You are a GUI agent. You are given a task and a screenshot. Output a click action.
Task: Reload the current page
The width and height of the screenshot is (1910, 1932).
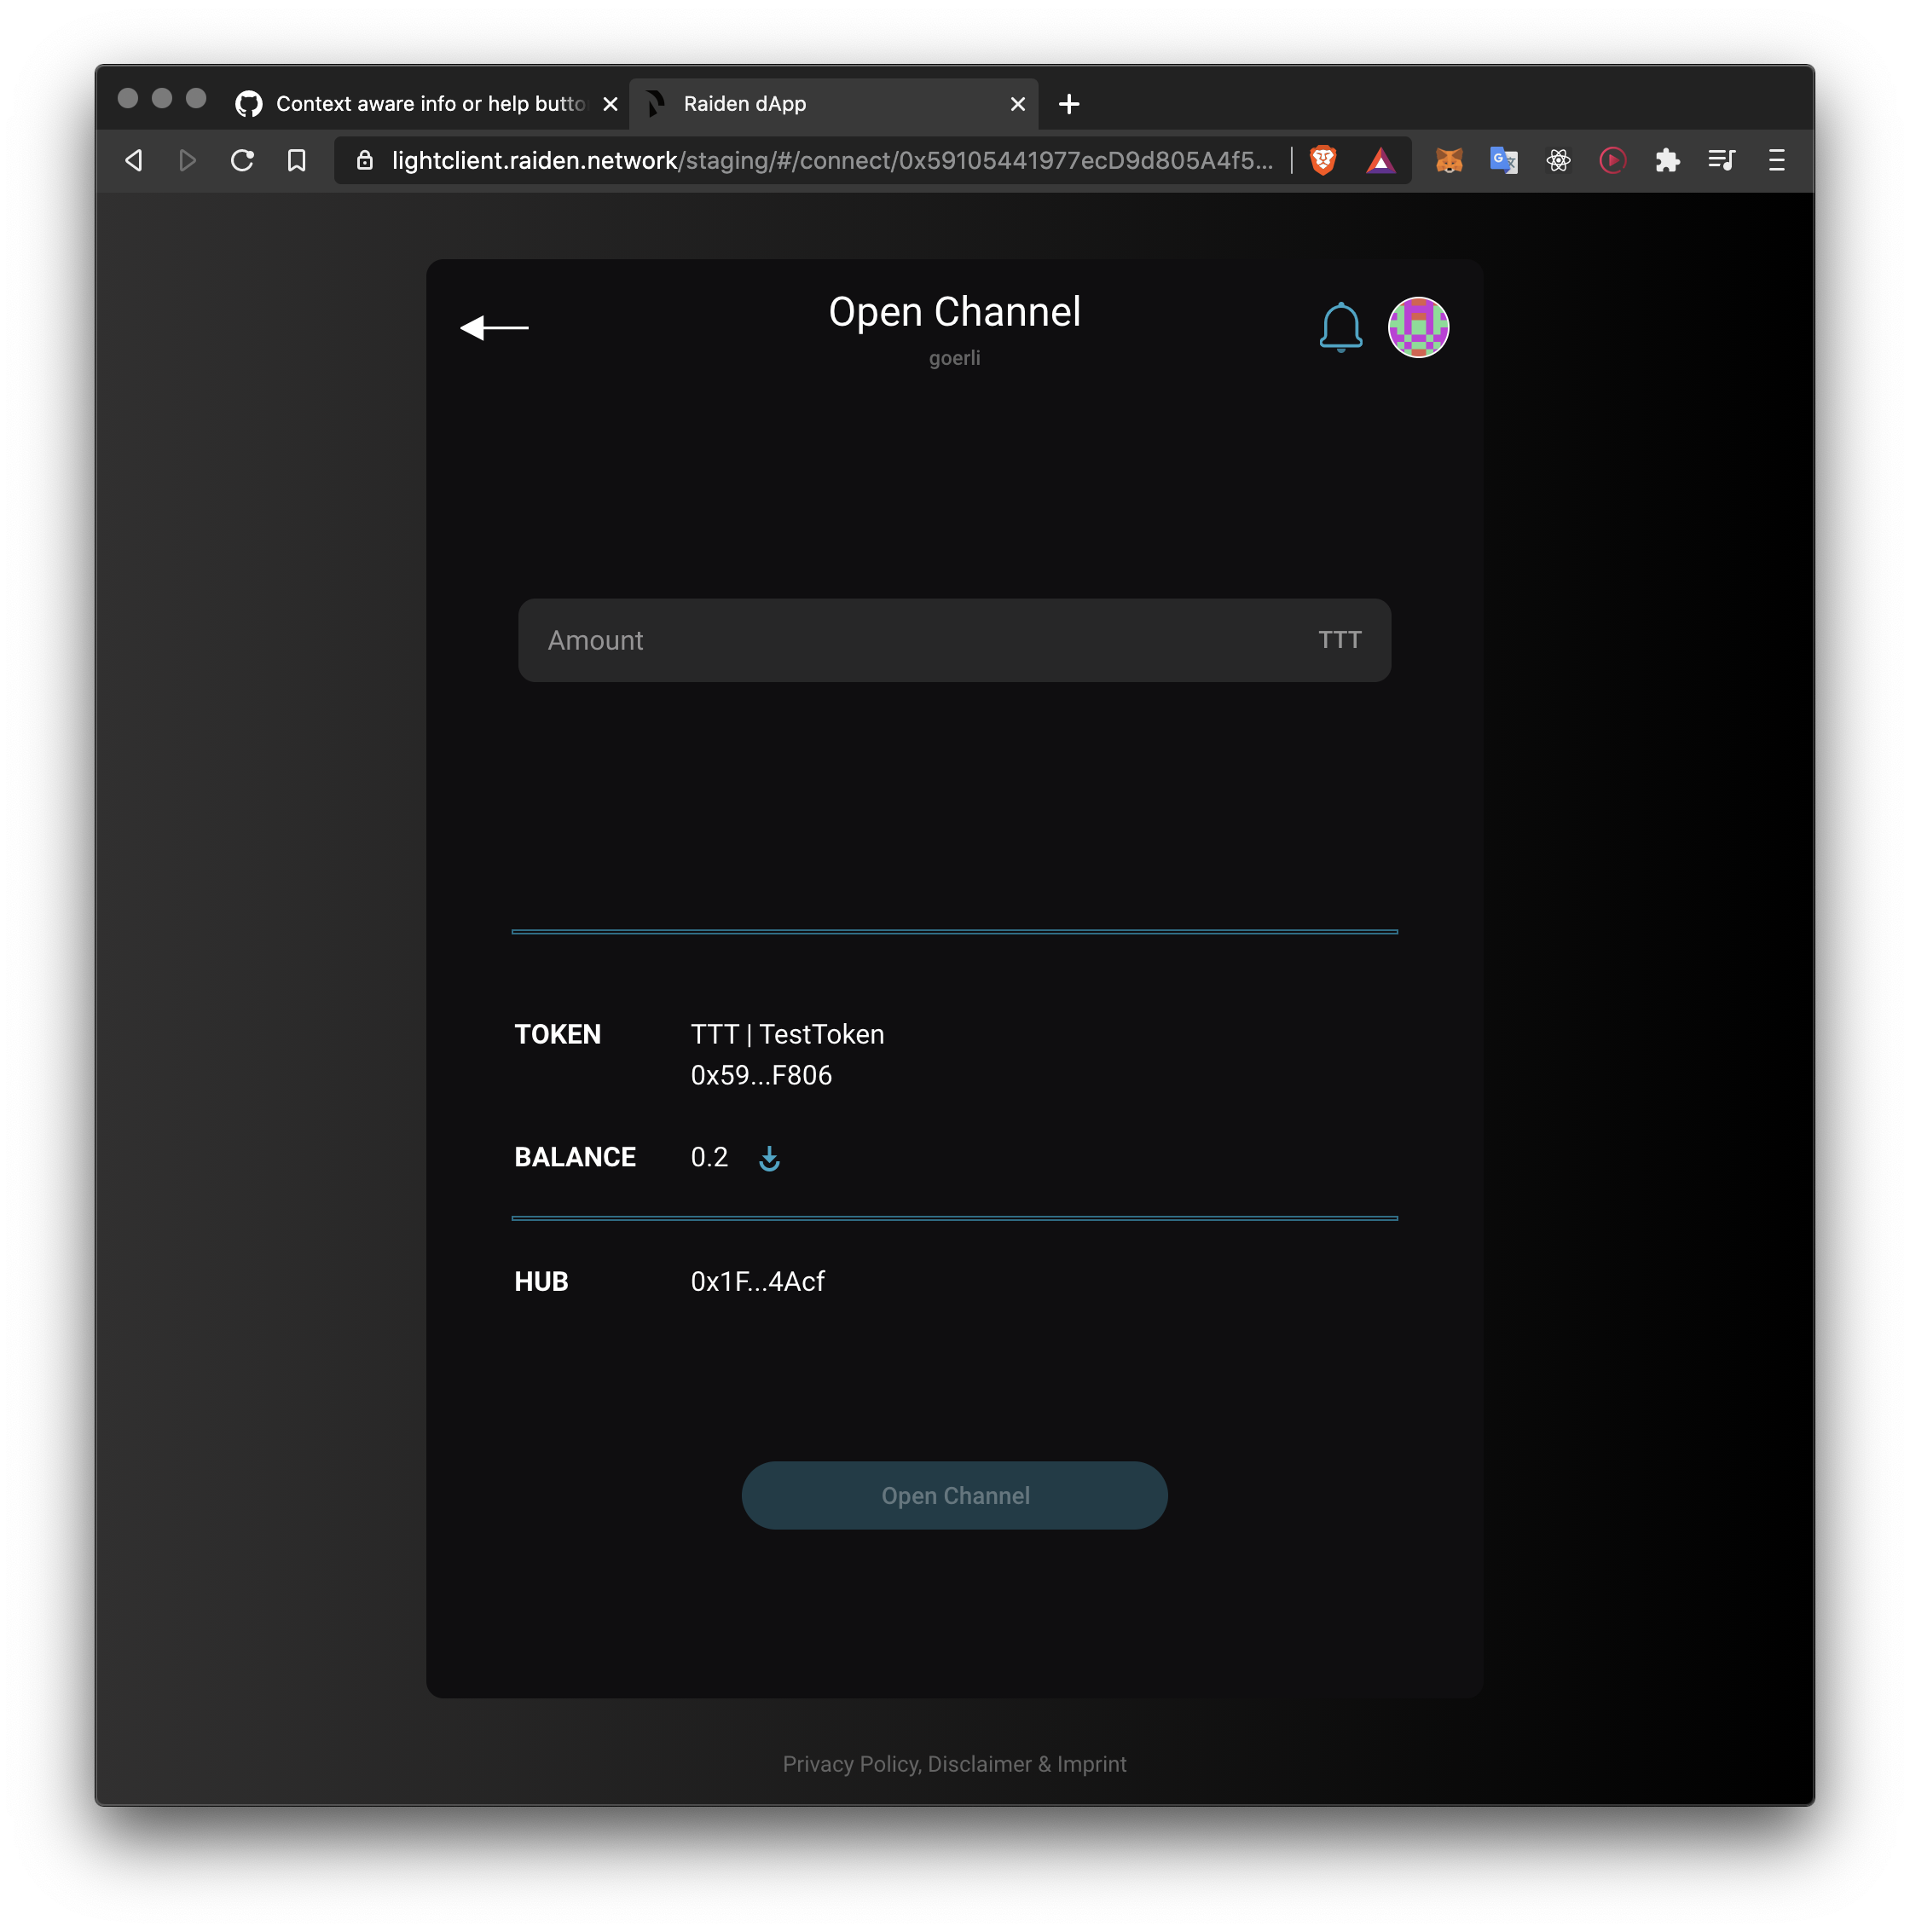[242, 160]
